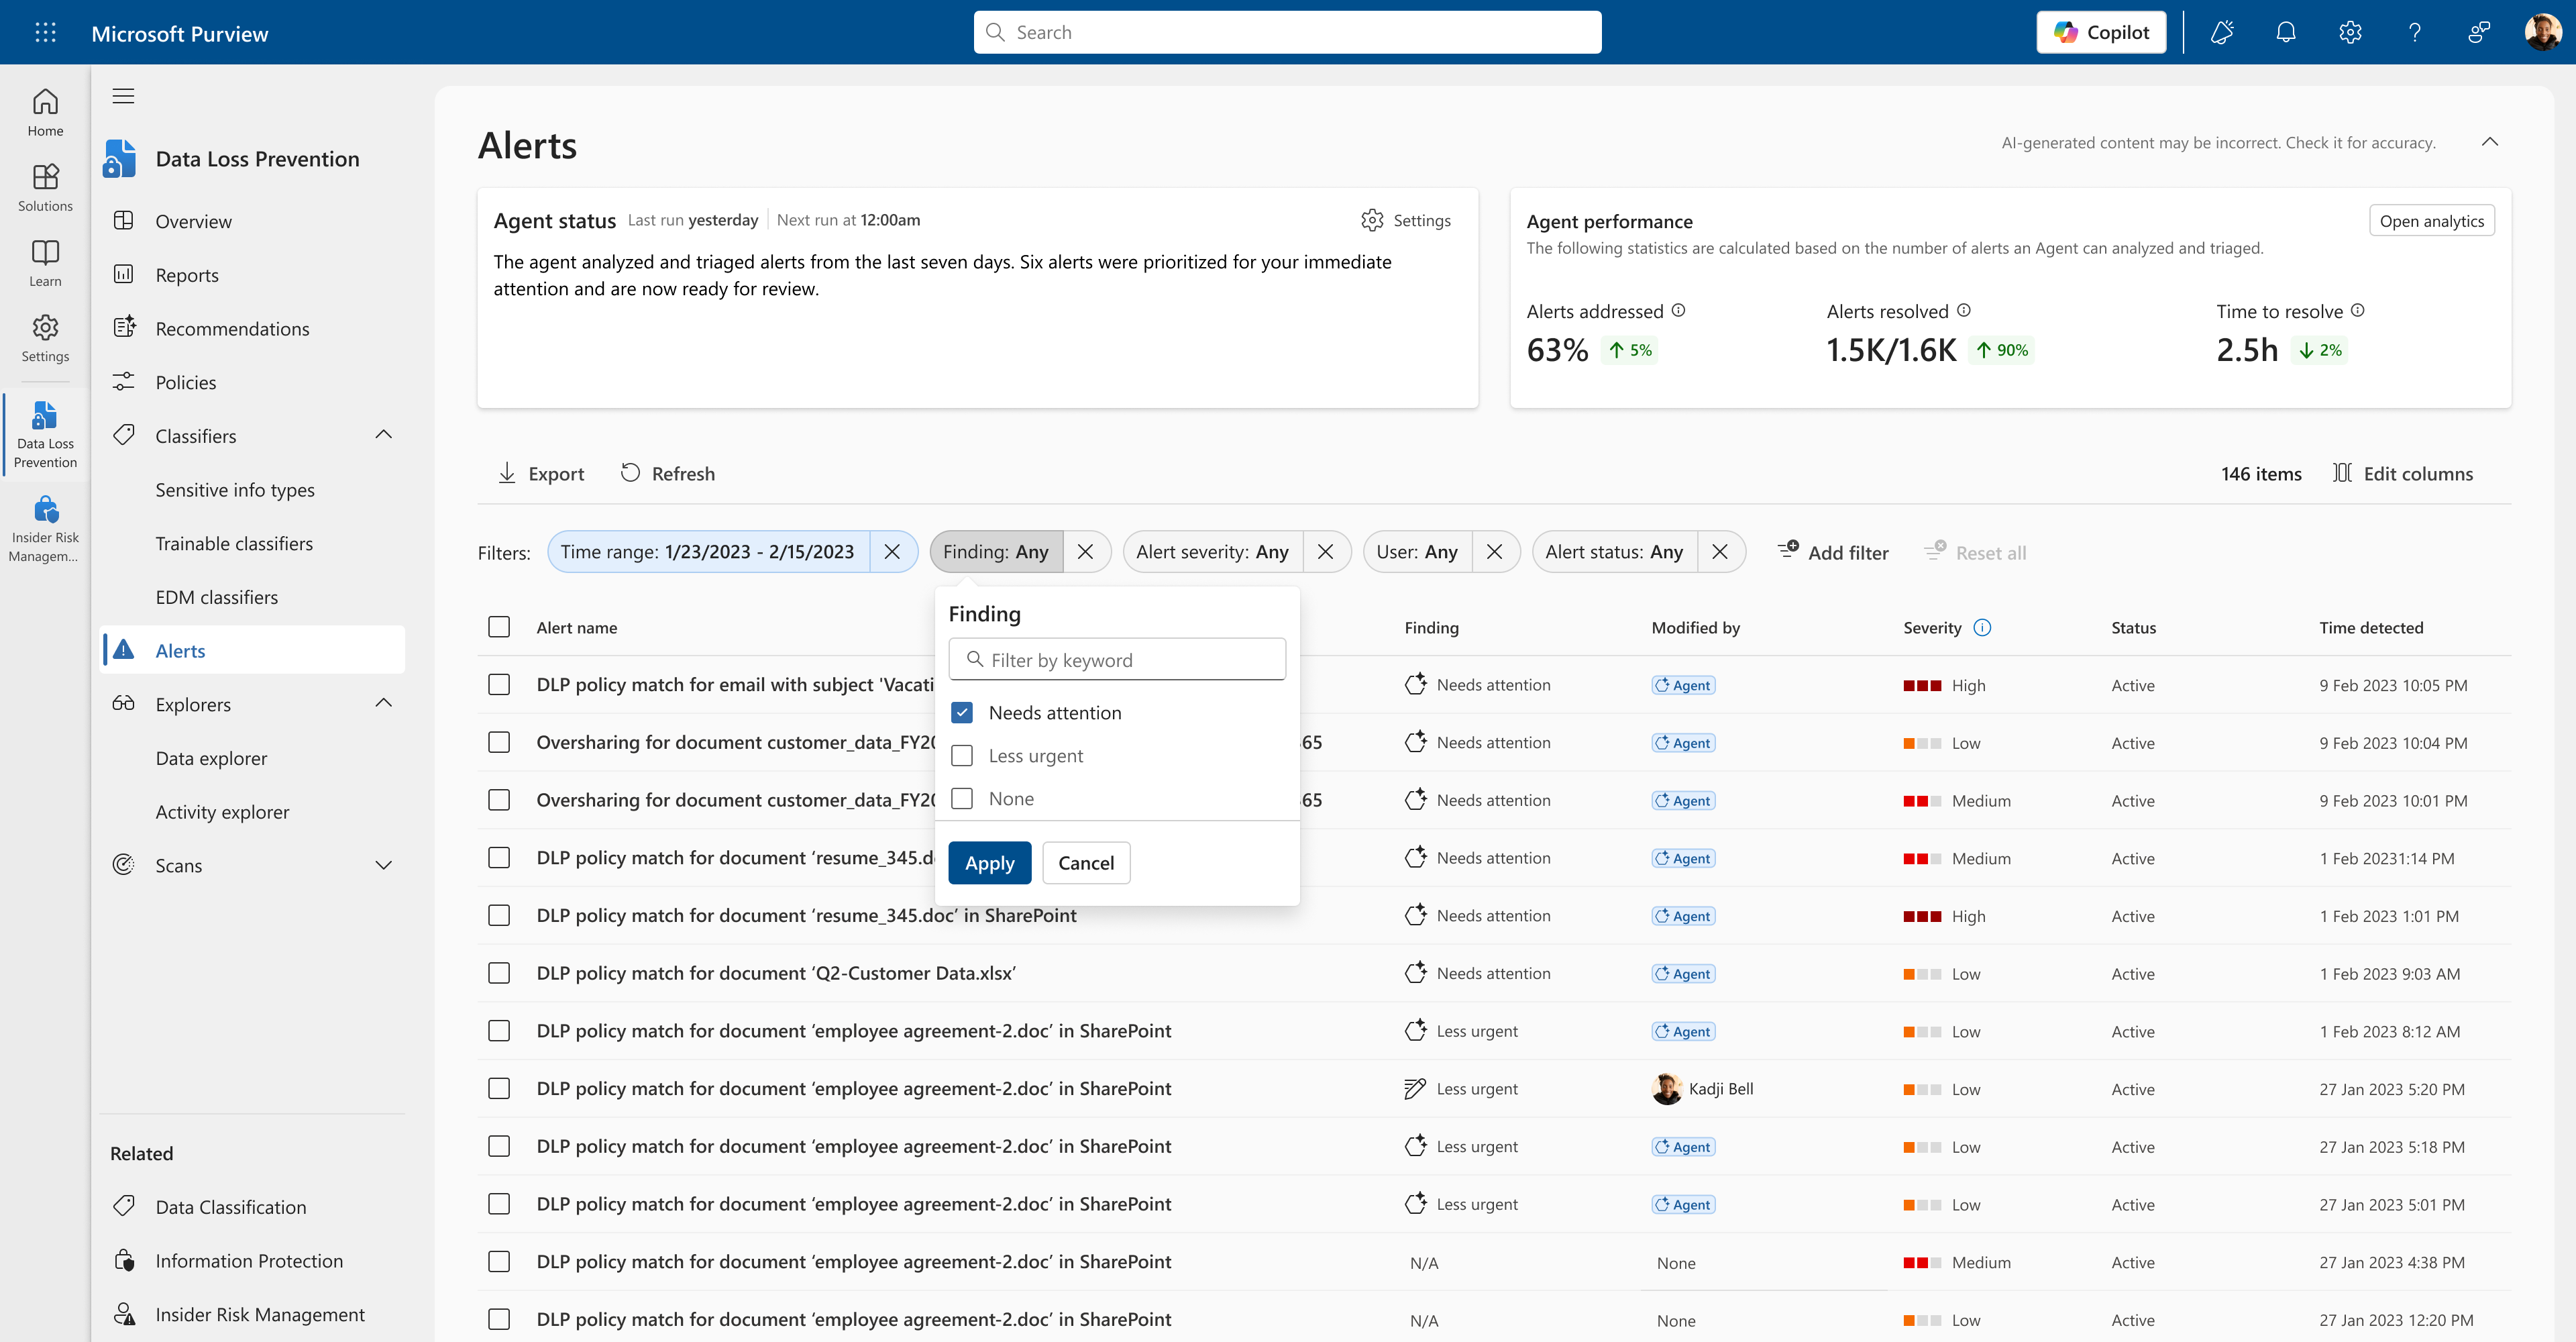
Task: Open the Recommendations page
Action: (232, 329)
